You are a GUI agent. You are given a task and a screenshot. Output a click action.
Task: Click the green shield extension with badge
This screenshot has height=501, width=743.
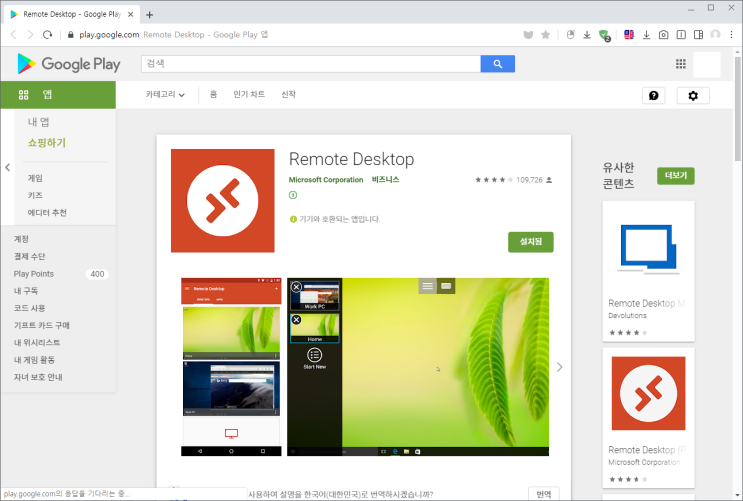(x=604, y=35)
